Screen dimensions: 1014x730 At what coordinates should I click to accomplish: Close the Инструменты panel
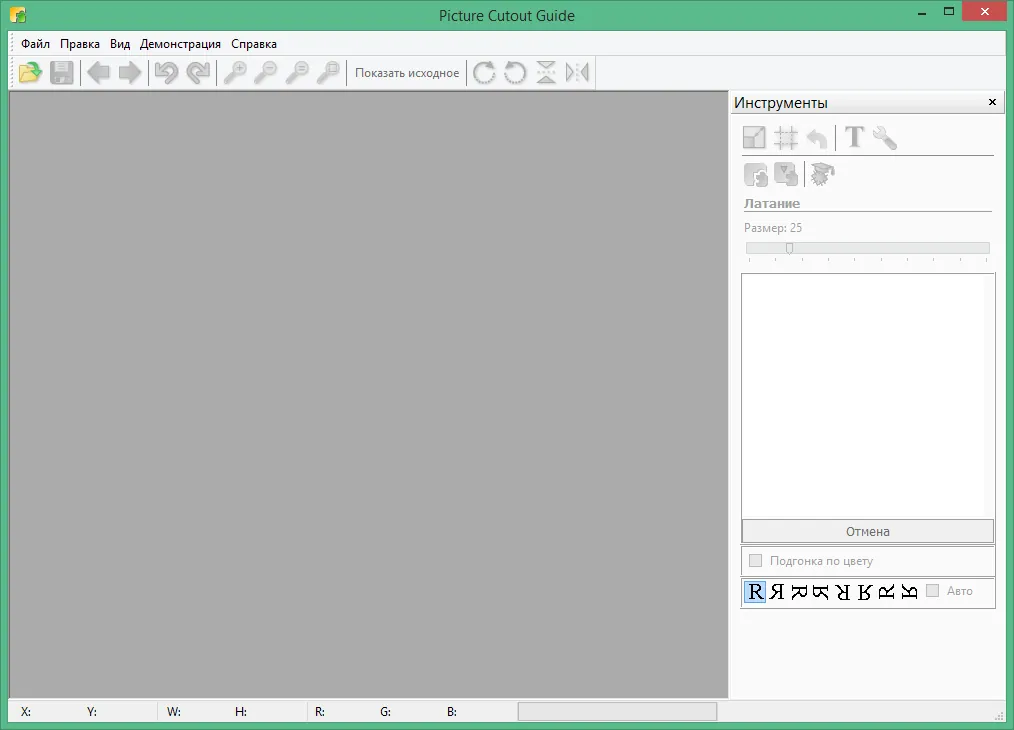(992, 102)
